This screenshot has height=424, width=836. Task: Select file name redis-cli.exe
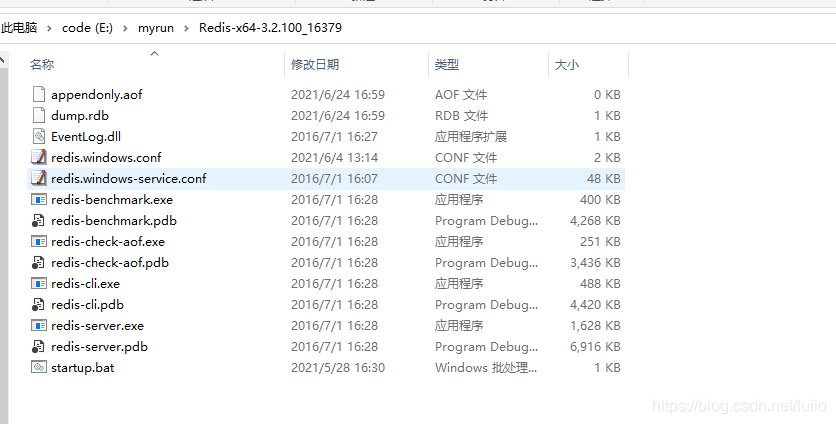pyautogui.click(x=85, y=284)
